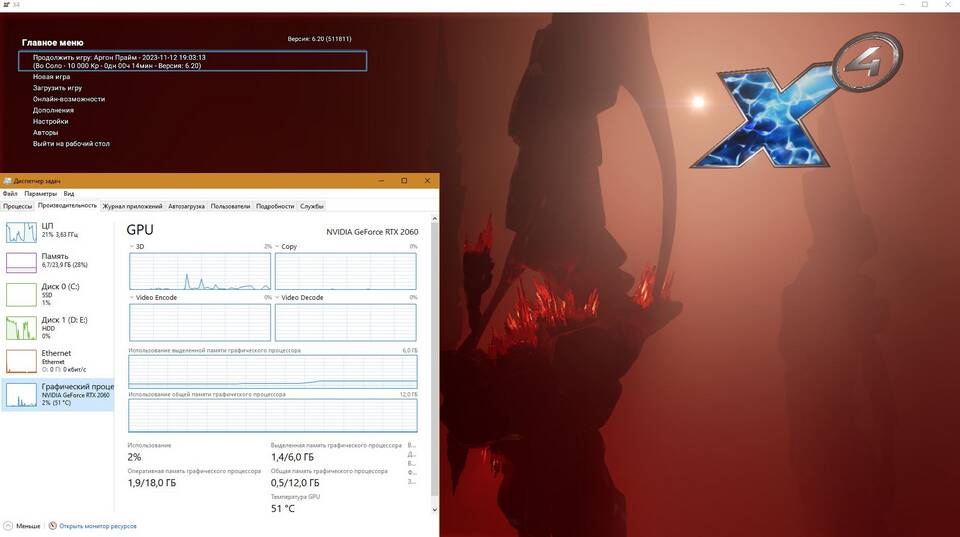
Task: Switch to the Процессы tab
Action: [18, 206]
